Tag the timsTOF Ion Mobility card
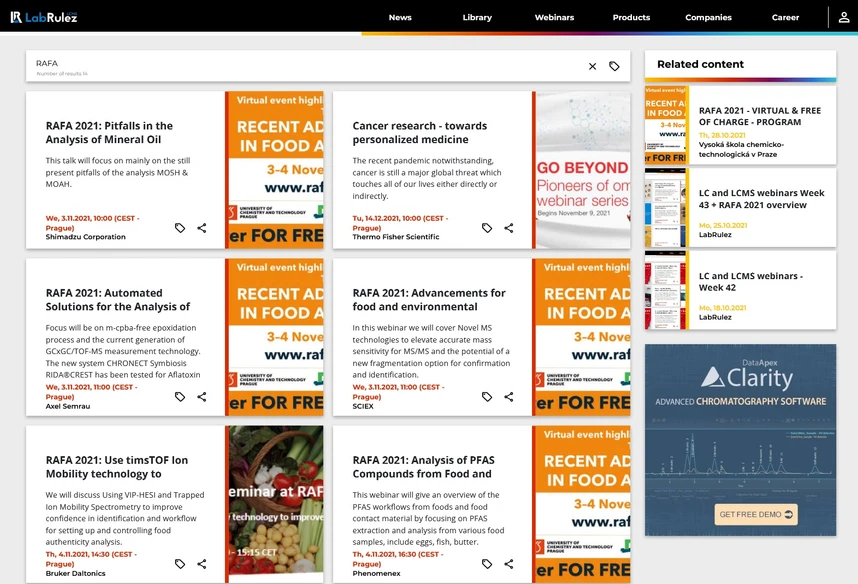 pos(180,564)
